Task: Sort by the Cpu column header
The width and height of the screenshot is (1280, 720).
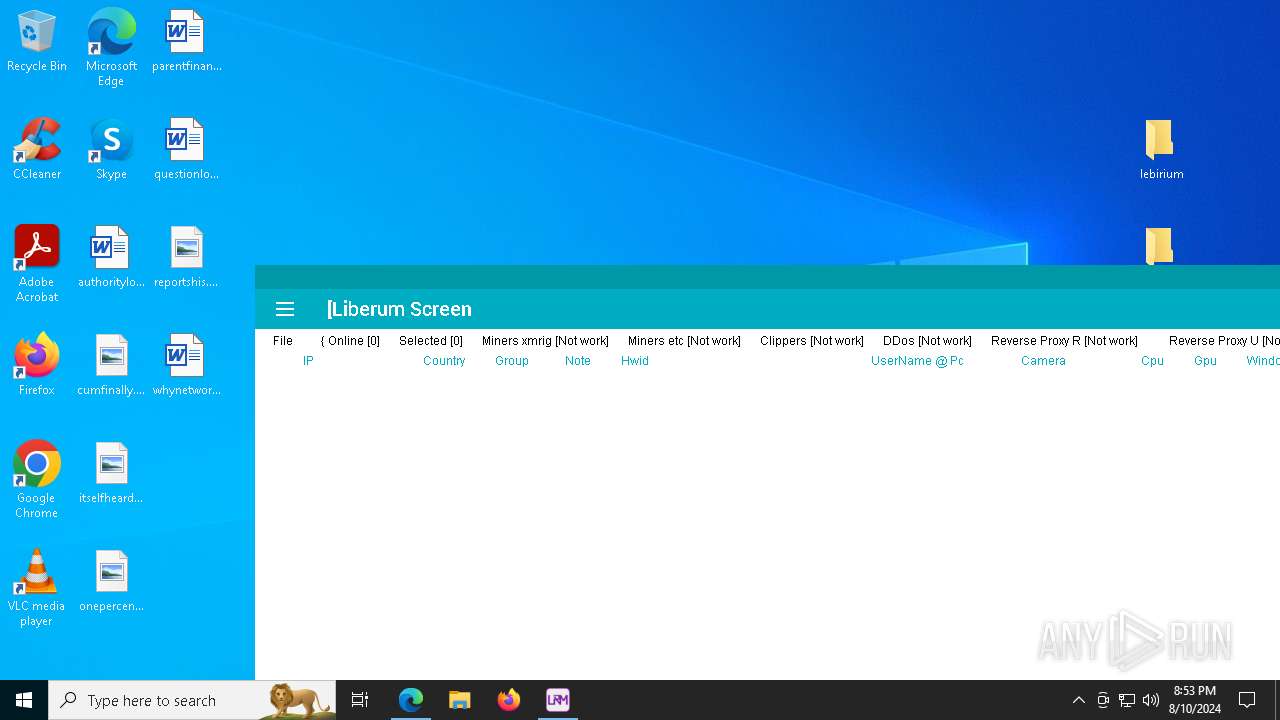Action: pyautogui.click(x=1152, y=361)
